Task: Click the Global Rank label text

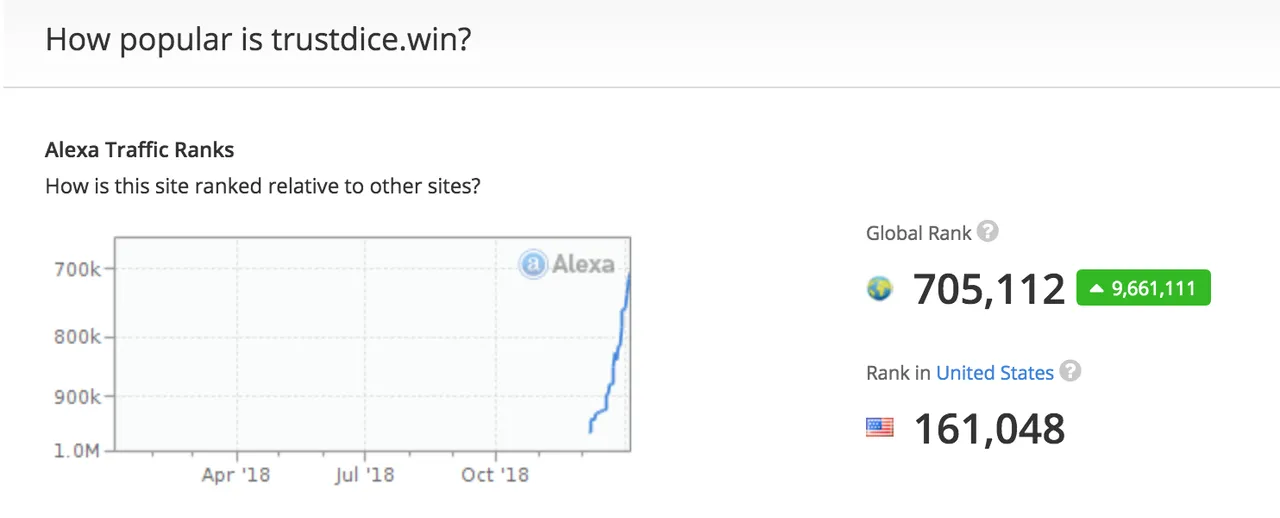Action: tap(919, 233)
